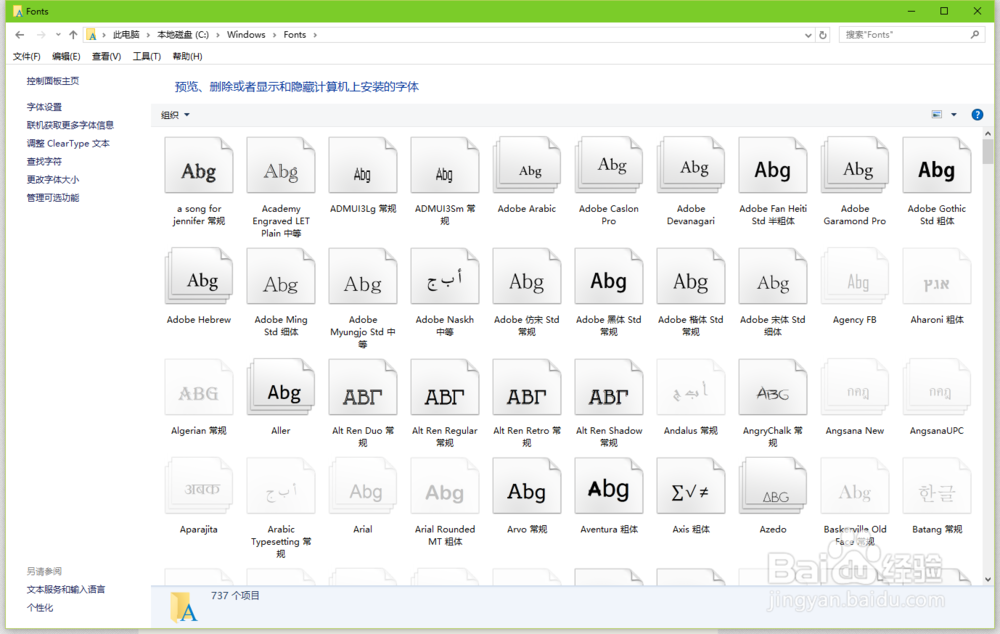Select the Adobe Naskh font icon
Image resolution: width=1000 pixels, height=634 pixels.
point(445,276)
